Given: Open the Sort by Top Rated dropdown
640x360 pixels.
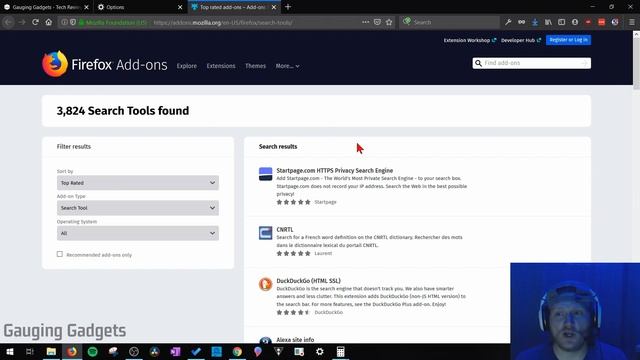Looking at the screenshot, I should click(138, 183).
